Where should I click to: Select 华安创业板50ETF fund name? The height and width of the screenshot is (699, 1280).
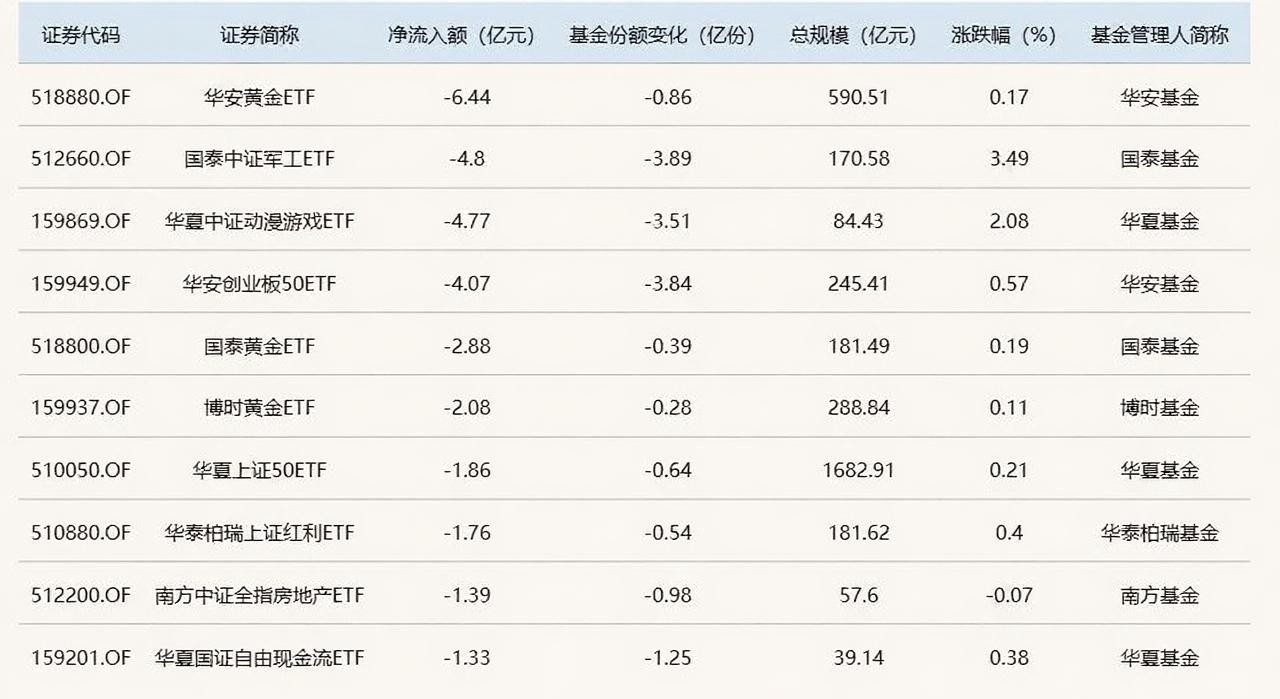259,284
